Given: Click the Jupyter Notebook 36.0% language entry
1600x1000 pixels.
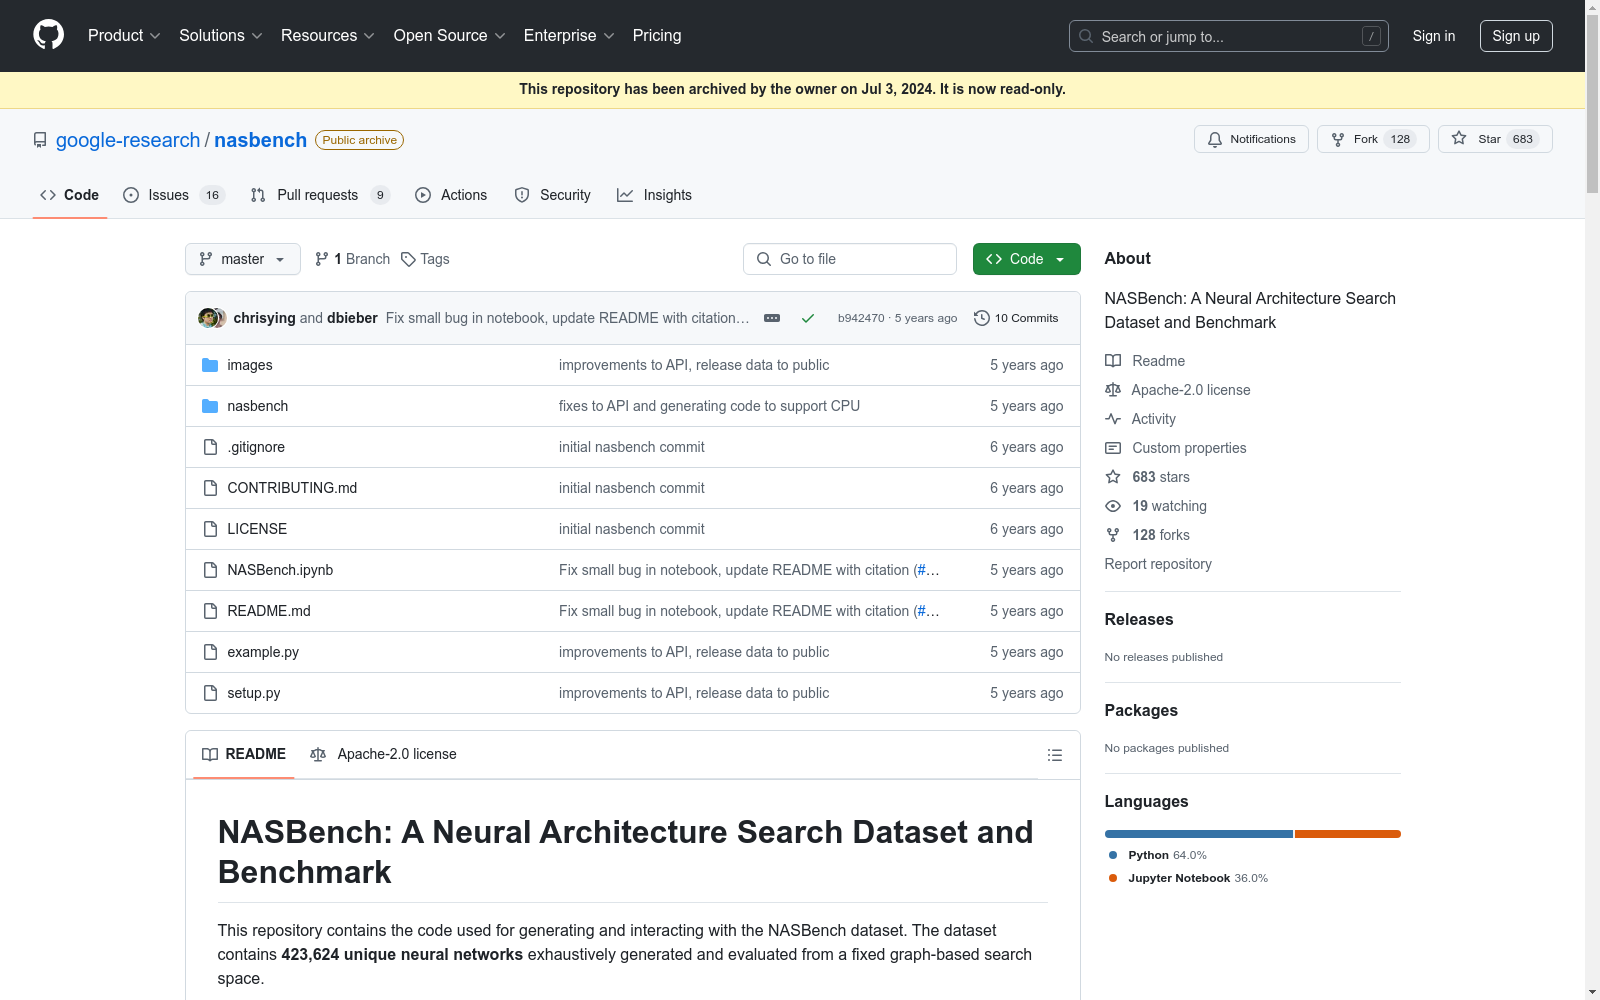Looking at the screenshot, I should (1189, 878).
